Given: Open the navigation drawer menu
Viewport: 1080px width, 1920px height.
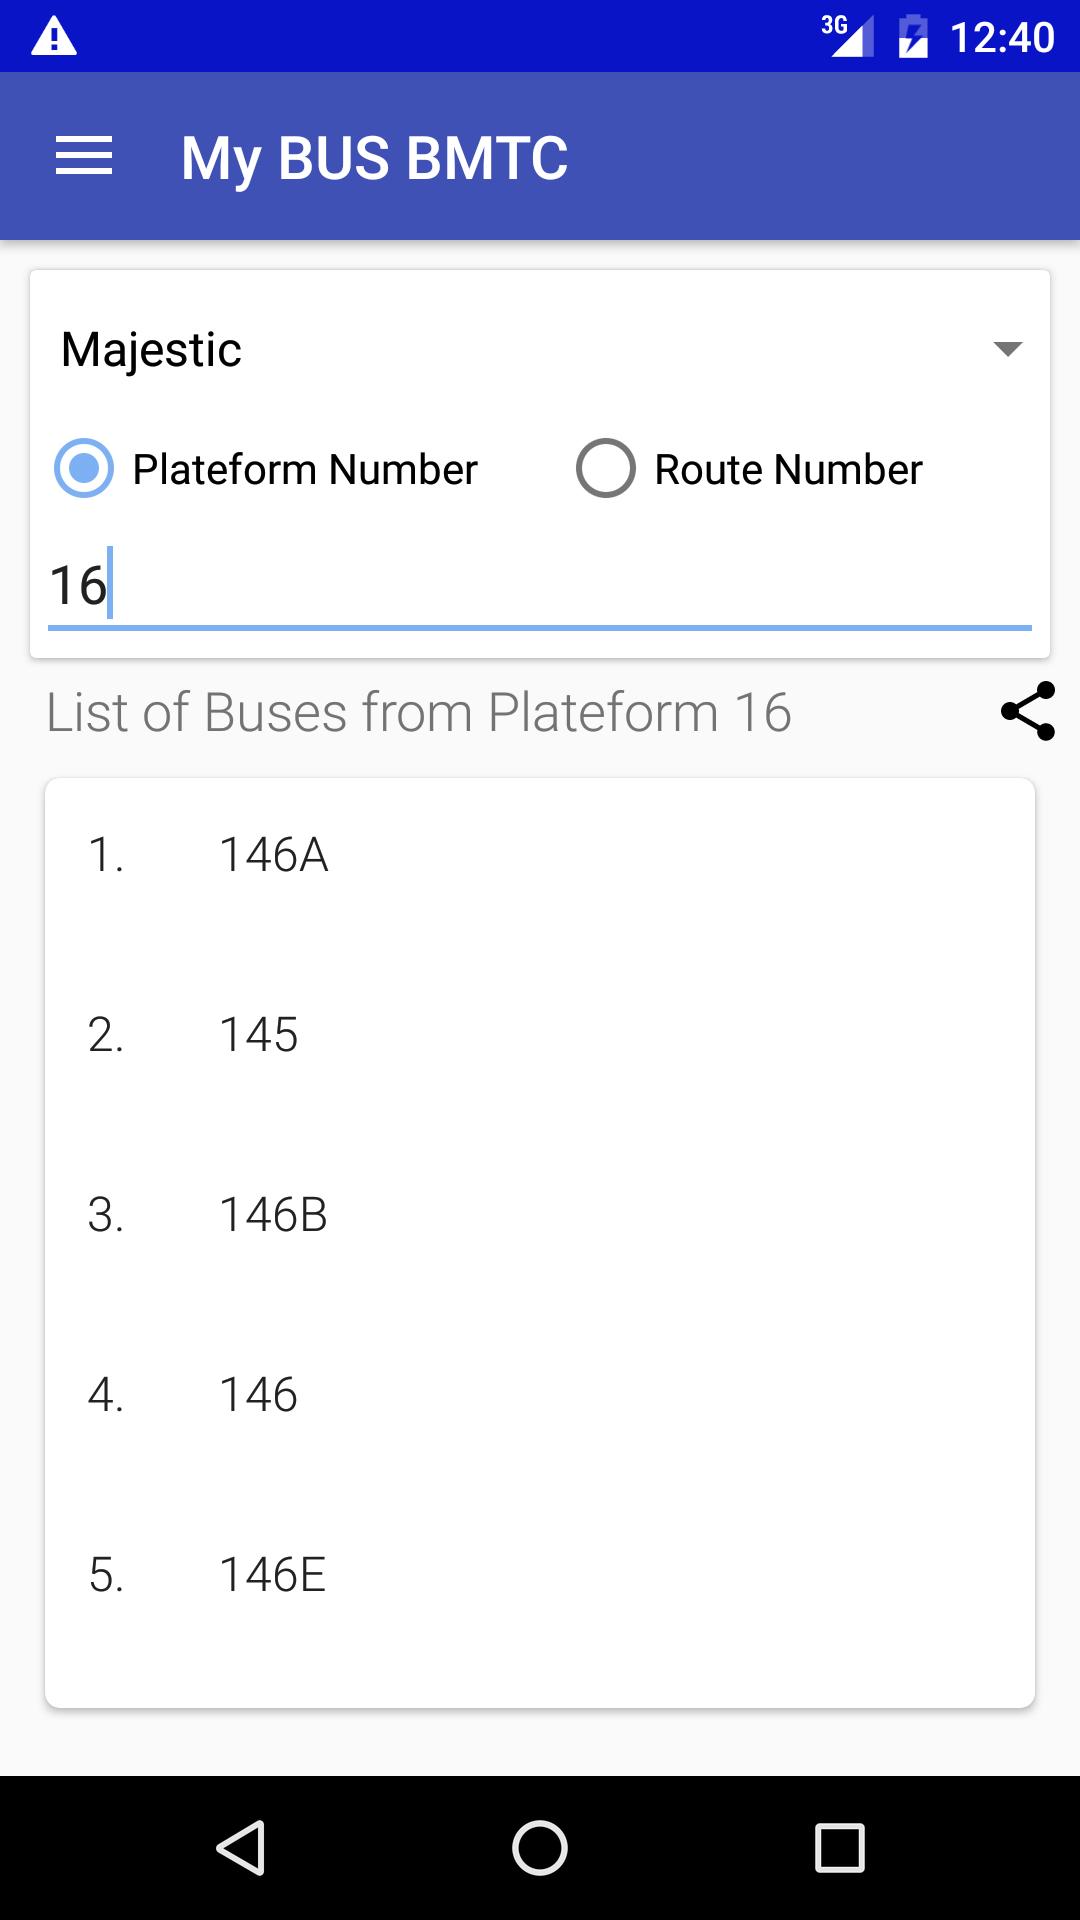Looking at the screenshot, I should [84, 155].
